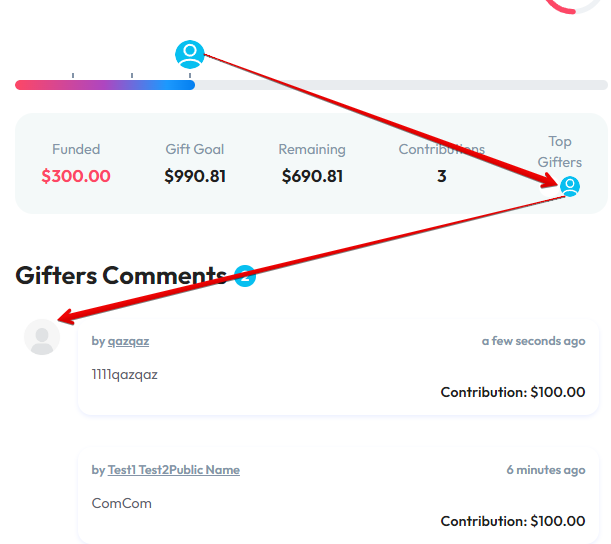Click the blue comment count badge
This screenshot has height=544, width=611.
[x=245, y=276]
